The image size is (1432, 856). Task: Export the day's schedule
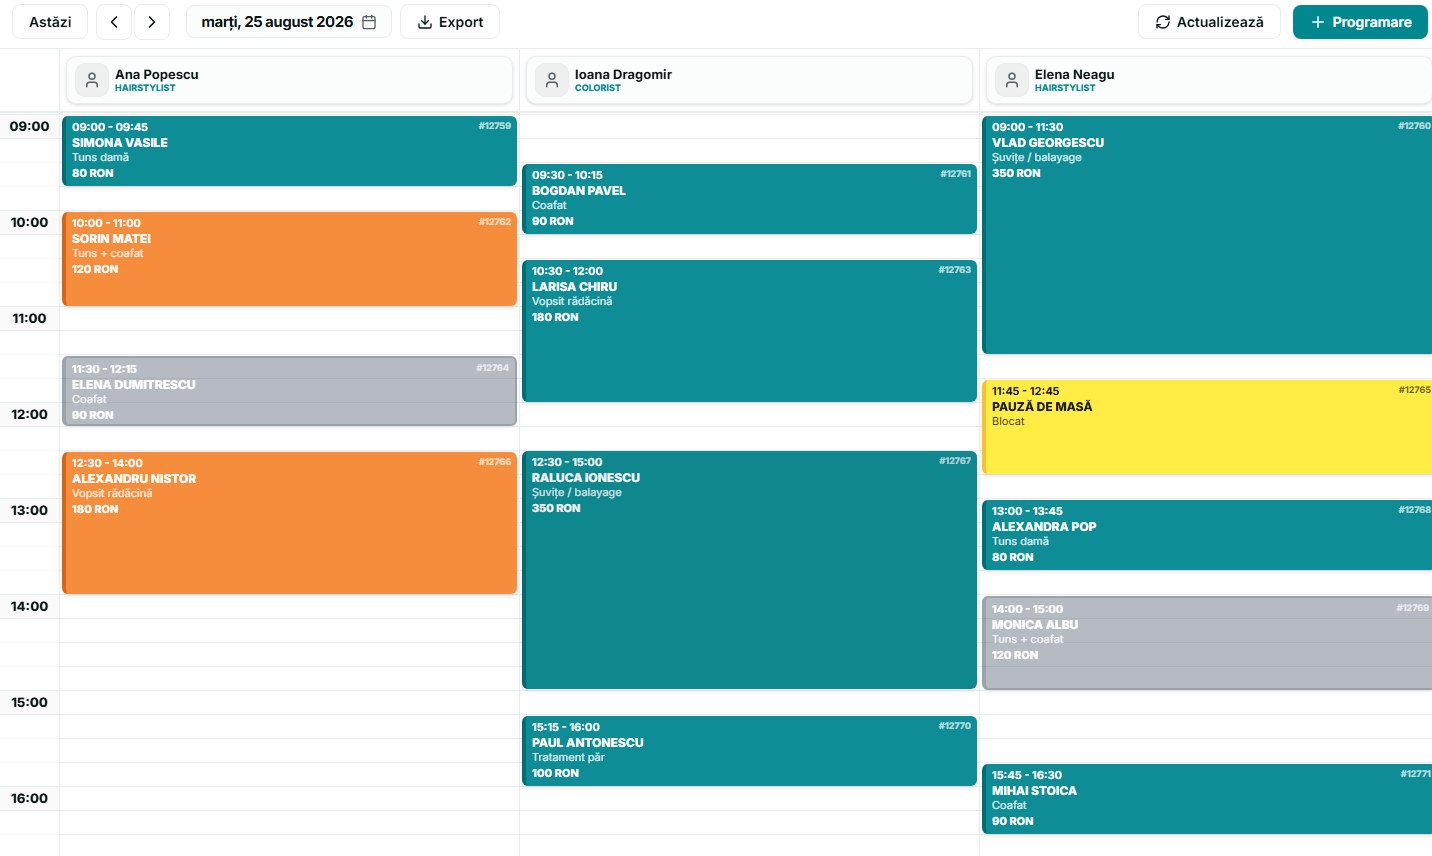coord(450,22)
